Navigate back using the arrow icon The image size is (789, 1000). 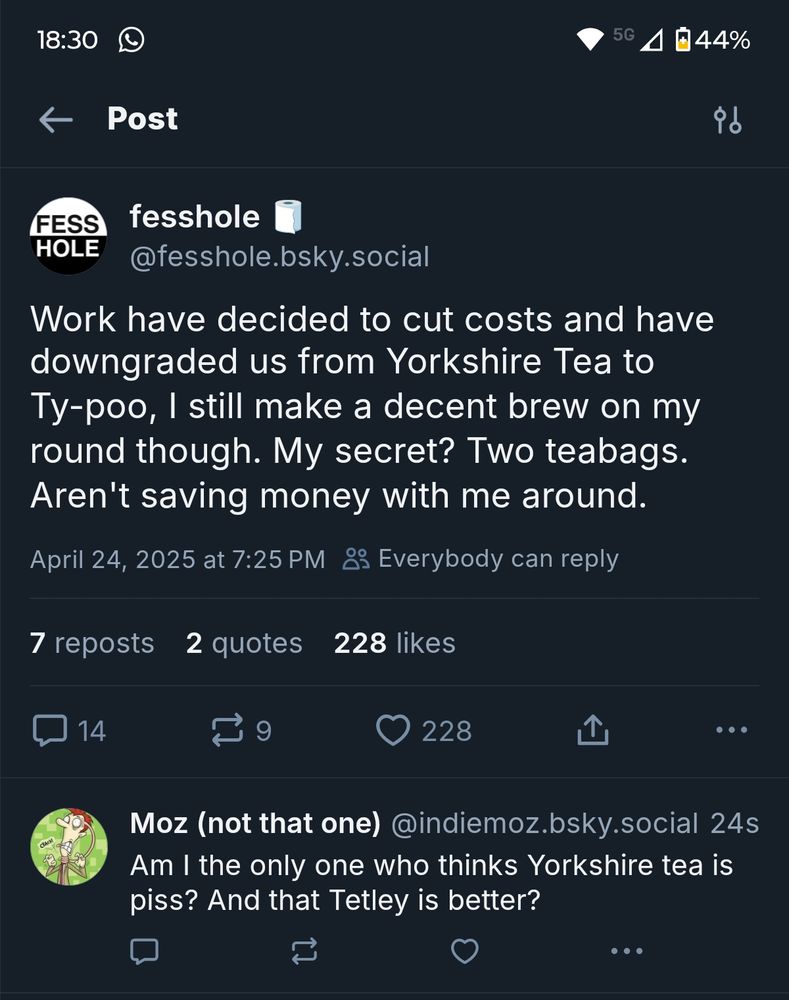tap(56, 119)
